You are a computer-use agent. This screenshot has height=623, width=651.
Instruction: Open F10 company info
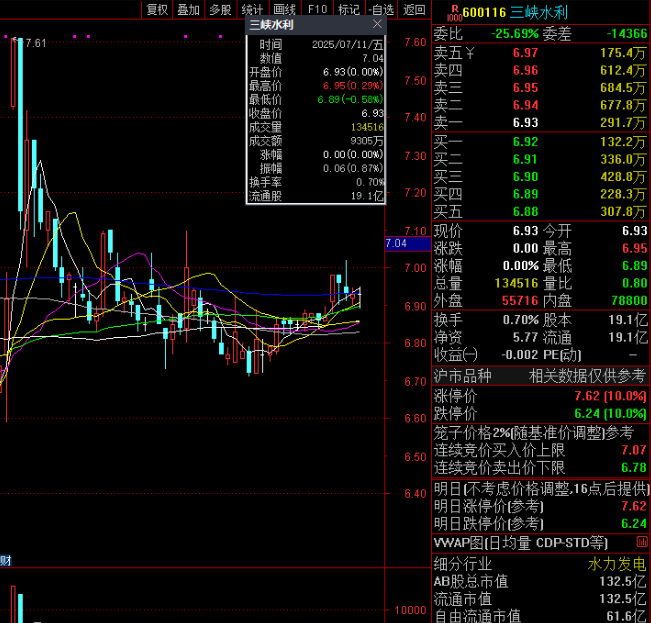317,10
